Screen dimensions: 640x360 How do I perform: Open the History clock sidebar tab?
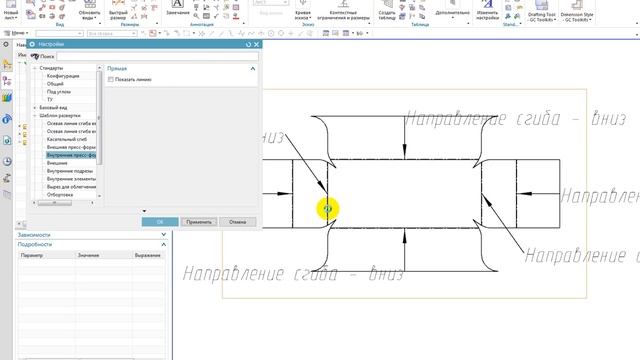[7, 161]
